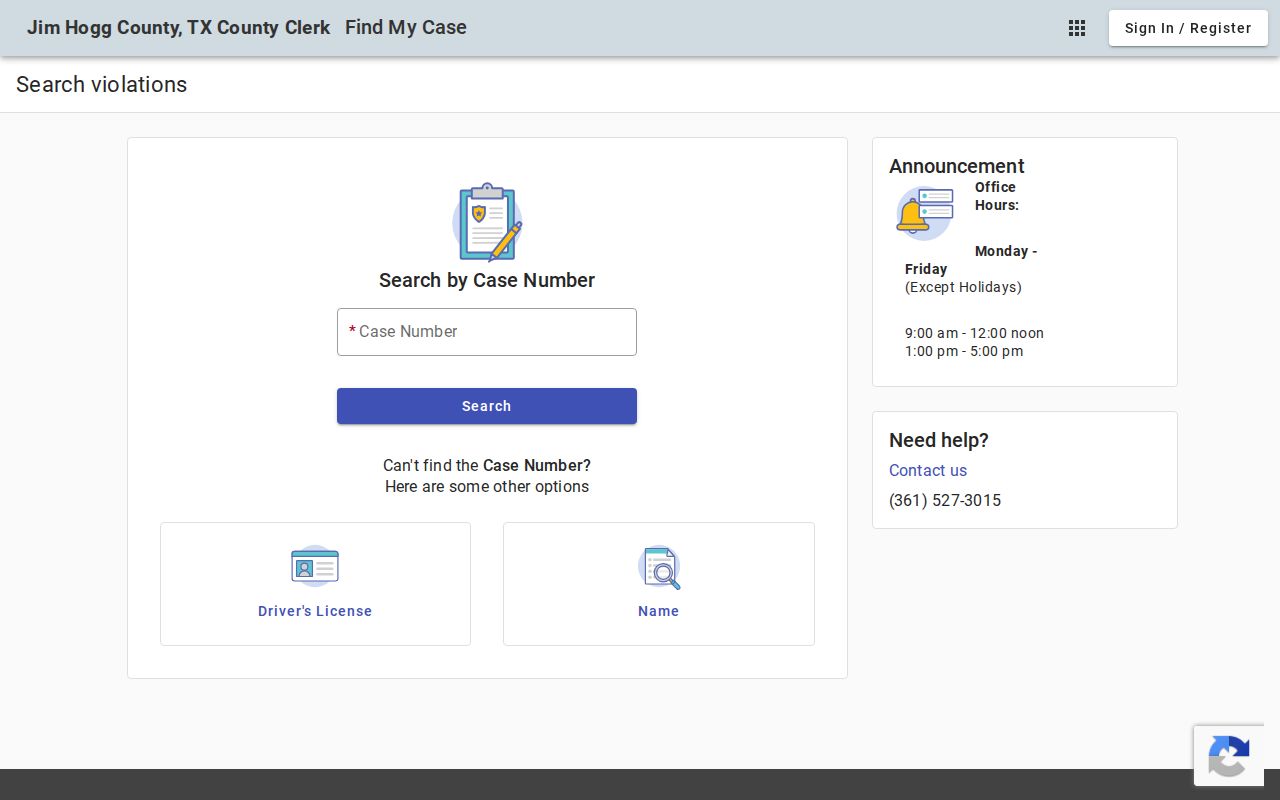This screenshot has width=1280, height=800.
Task: Click the Announcement heading
Action: [x=957, y=166]
